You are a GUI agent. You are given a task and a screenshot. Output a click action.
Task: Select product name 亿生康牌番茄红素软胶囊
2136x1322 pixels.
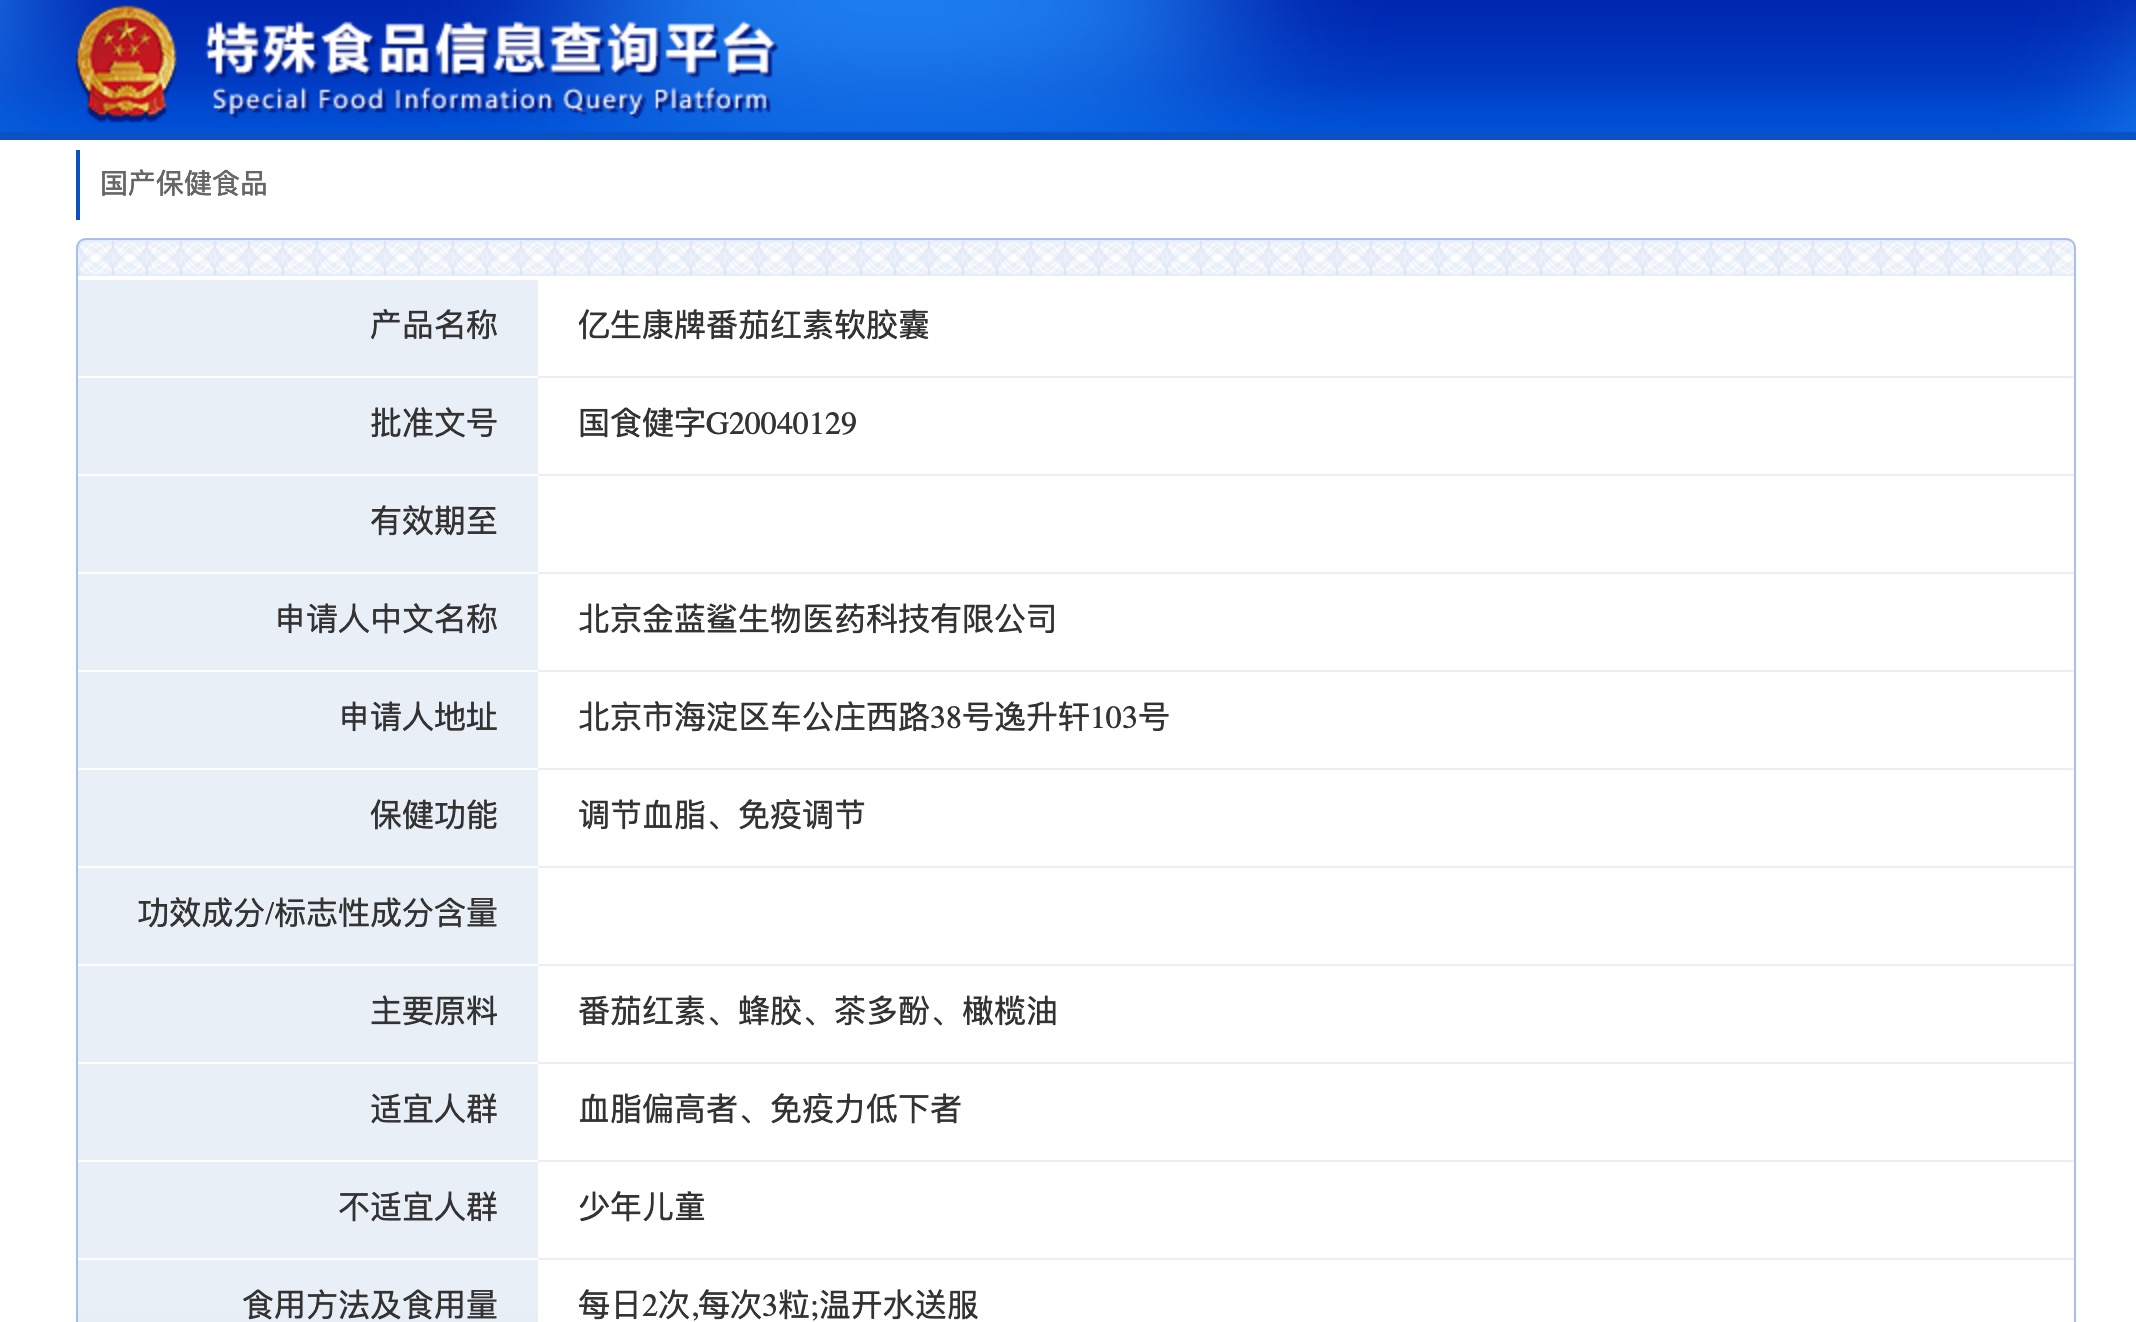coord(753,325)
